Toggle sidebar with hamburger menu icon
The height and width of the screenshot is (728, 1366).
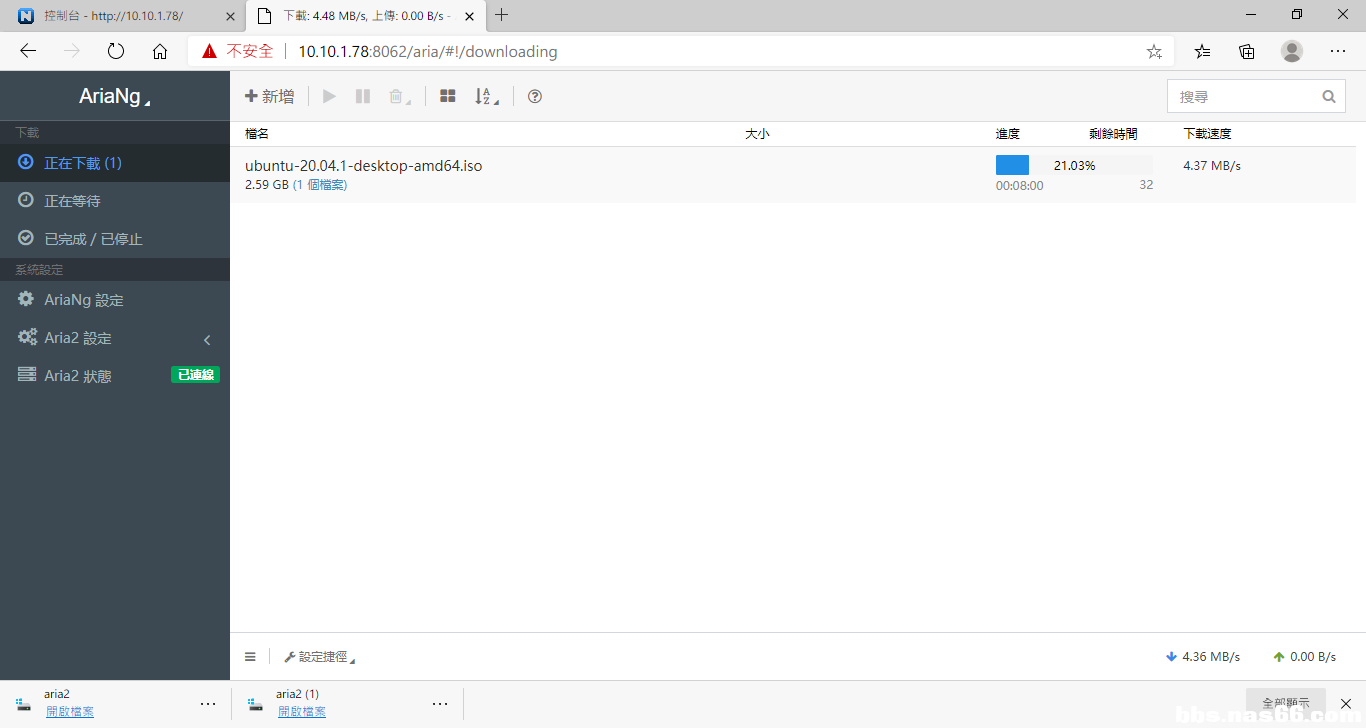tap(250, 657)
